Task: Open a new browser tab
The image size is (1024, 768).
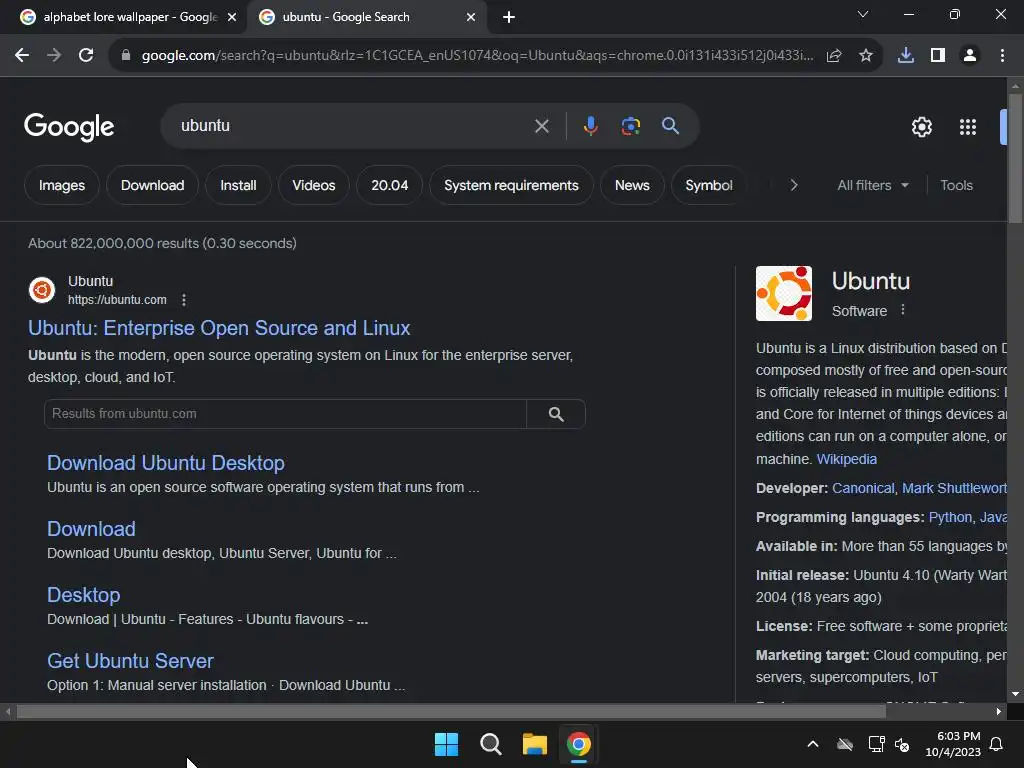Action: tap(509, 17)
